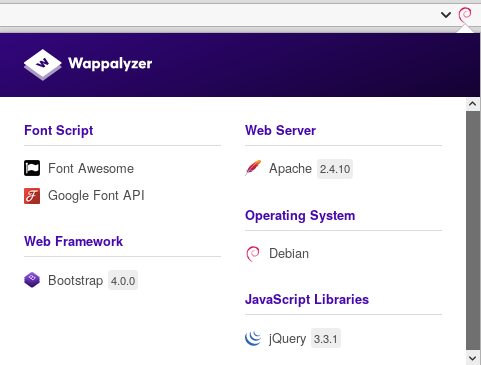Click the scrollbar up arrow

pos(472,104)
